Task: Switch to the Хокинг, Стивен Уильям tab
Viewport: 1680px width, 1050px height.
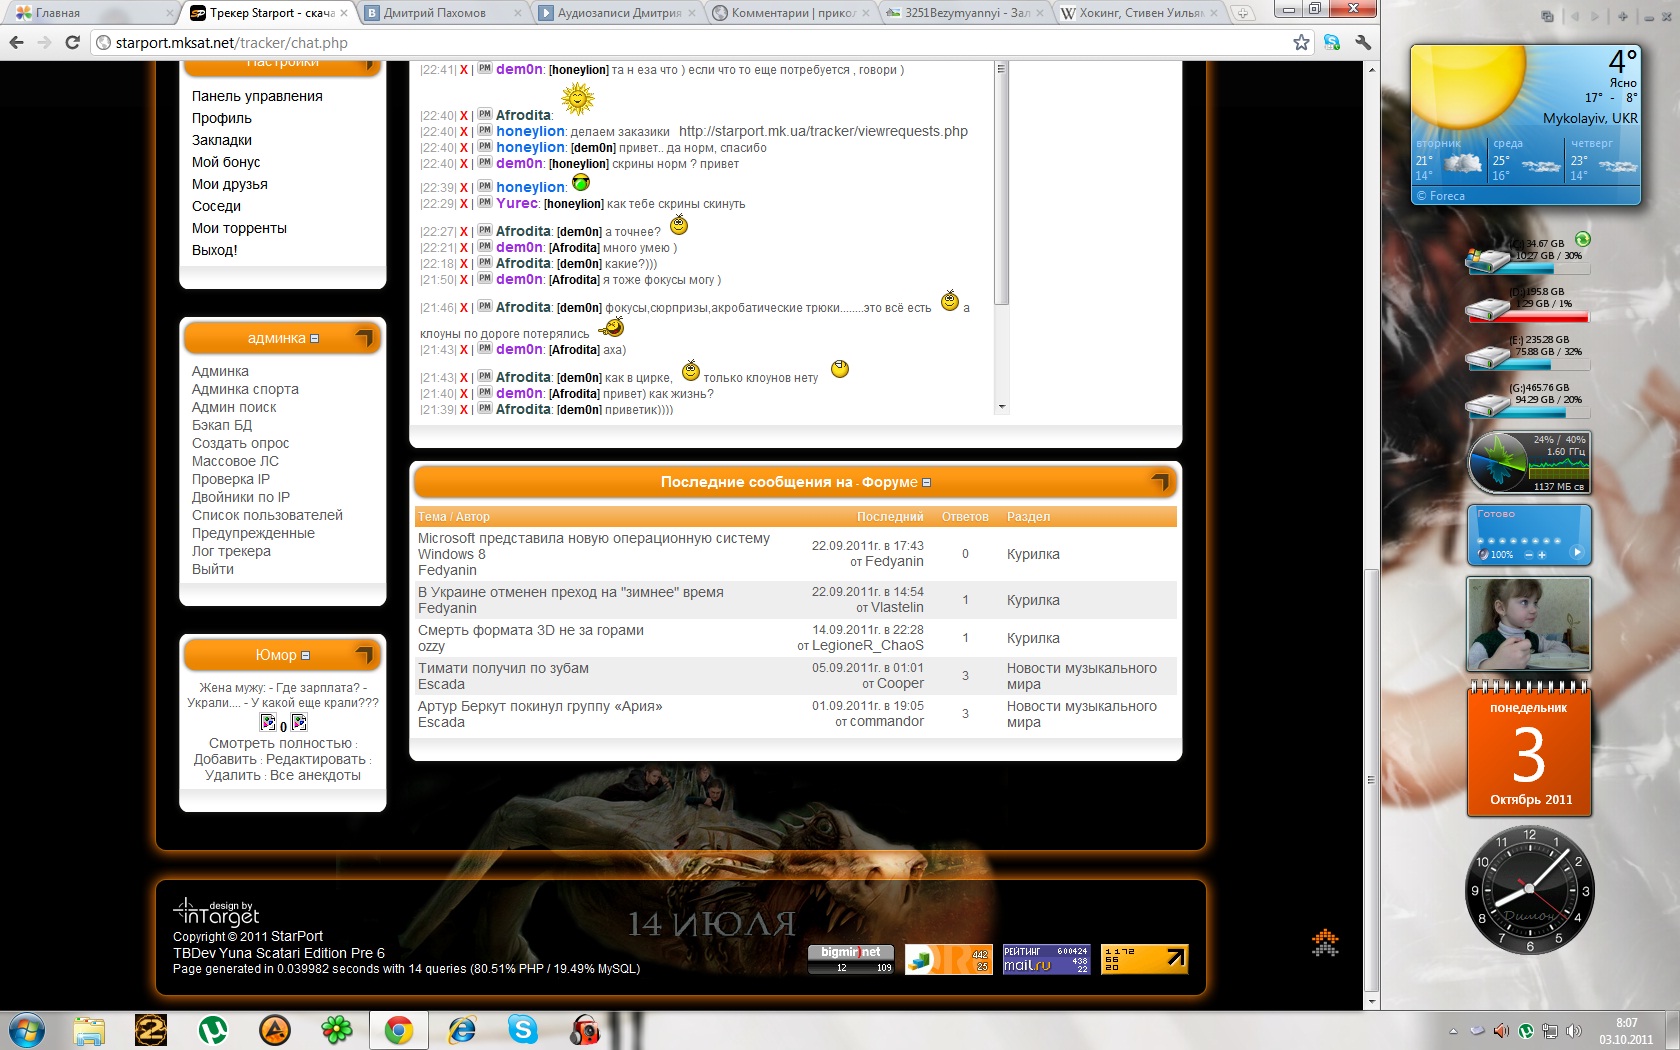Action: (1141, 13)
